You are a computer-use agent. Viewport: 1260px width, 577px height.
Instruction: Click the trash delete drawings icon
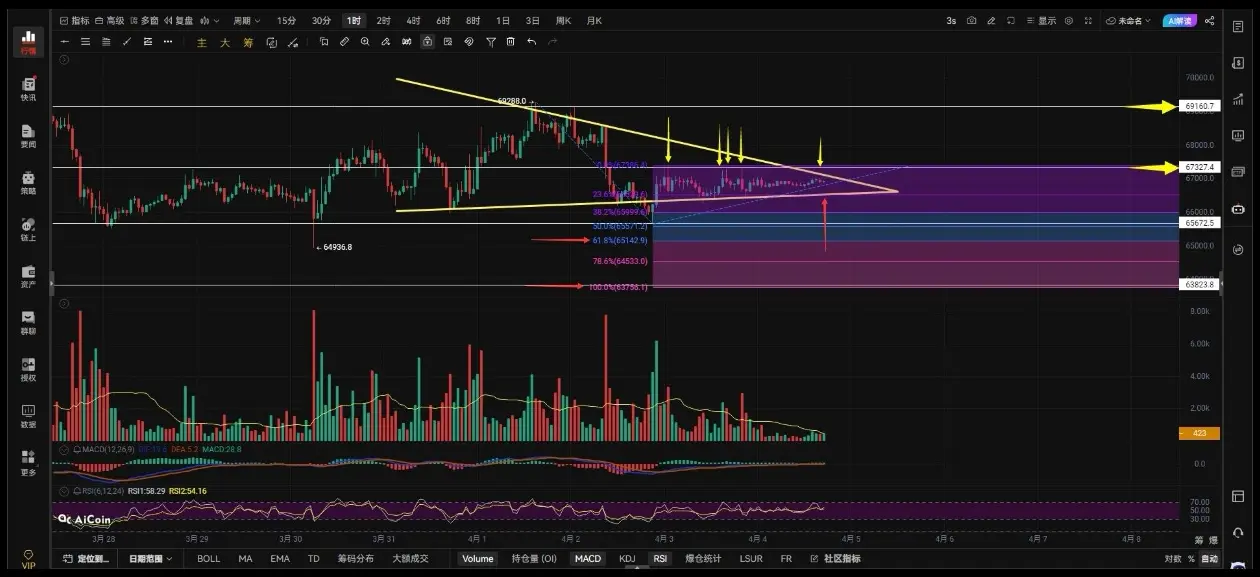[x=510, y=41]
